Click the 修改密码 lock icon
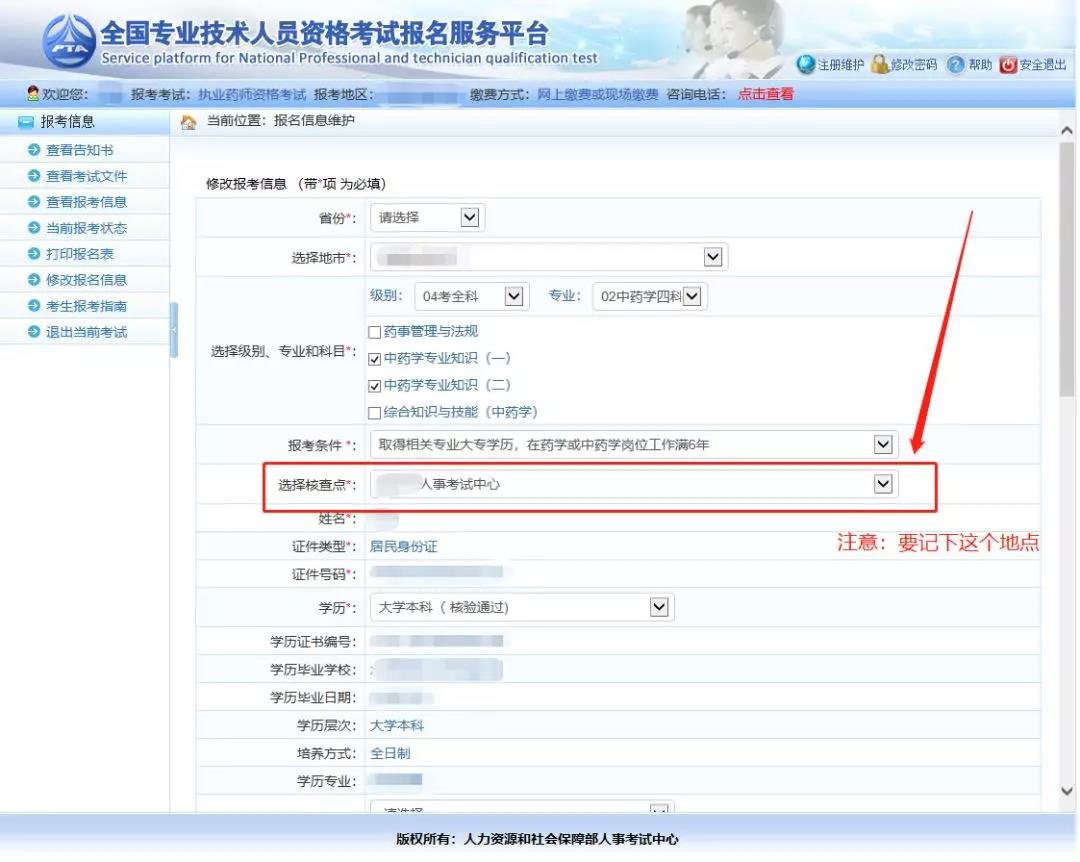This screenshot has width=1080, height=862. pos(880,64)
